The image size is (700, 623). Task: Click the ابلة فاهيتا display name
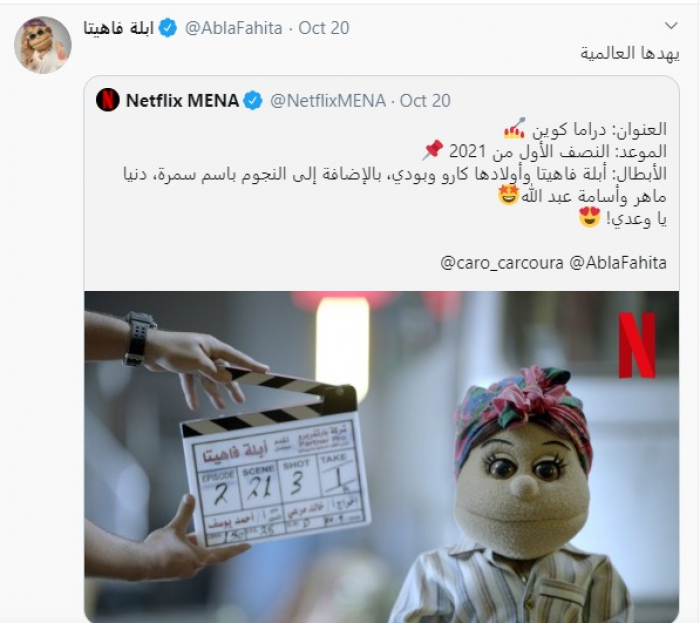coord(119,28)
